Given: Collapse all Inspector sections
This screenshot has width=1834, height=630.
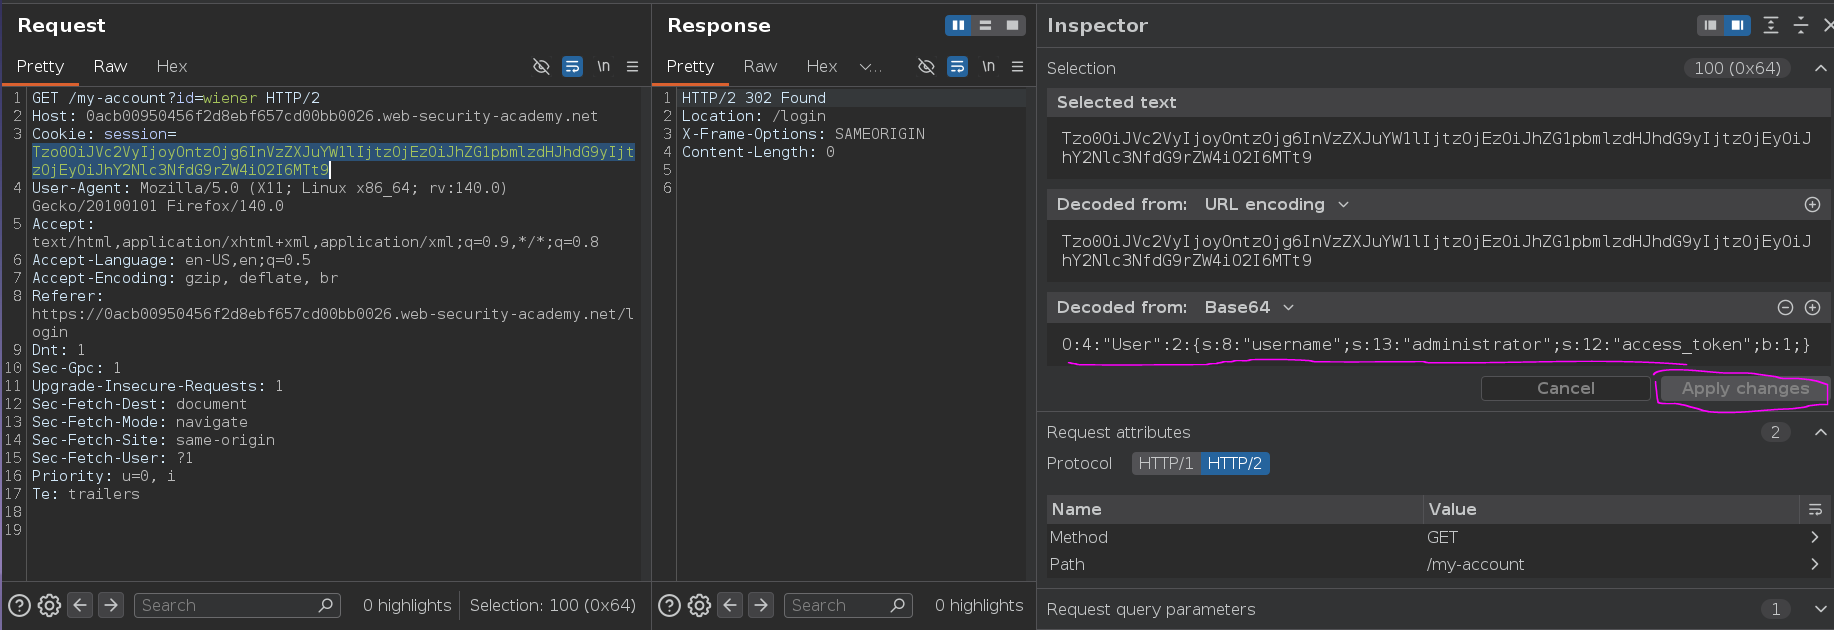Looking at the screenshot, I should point(1801,25).
